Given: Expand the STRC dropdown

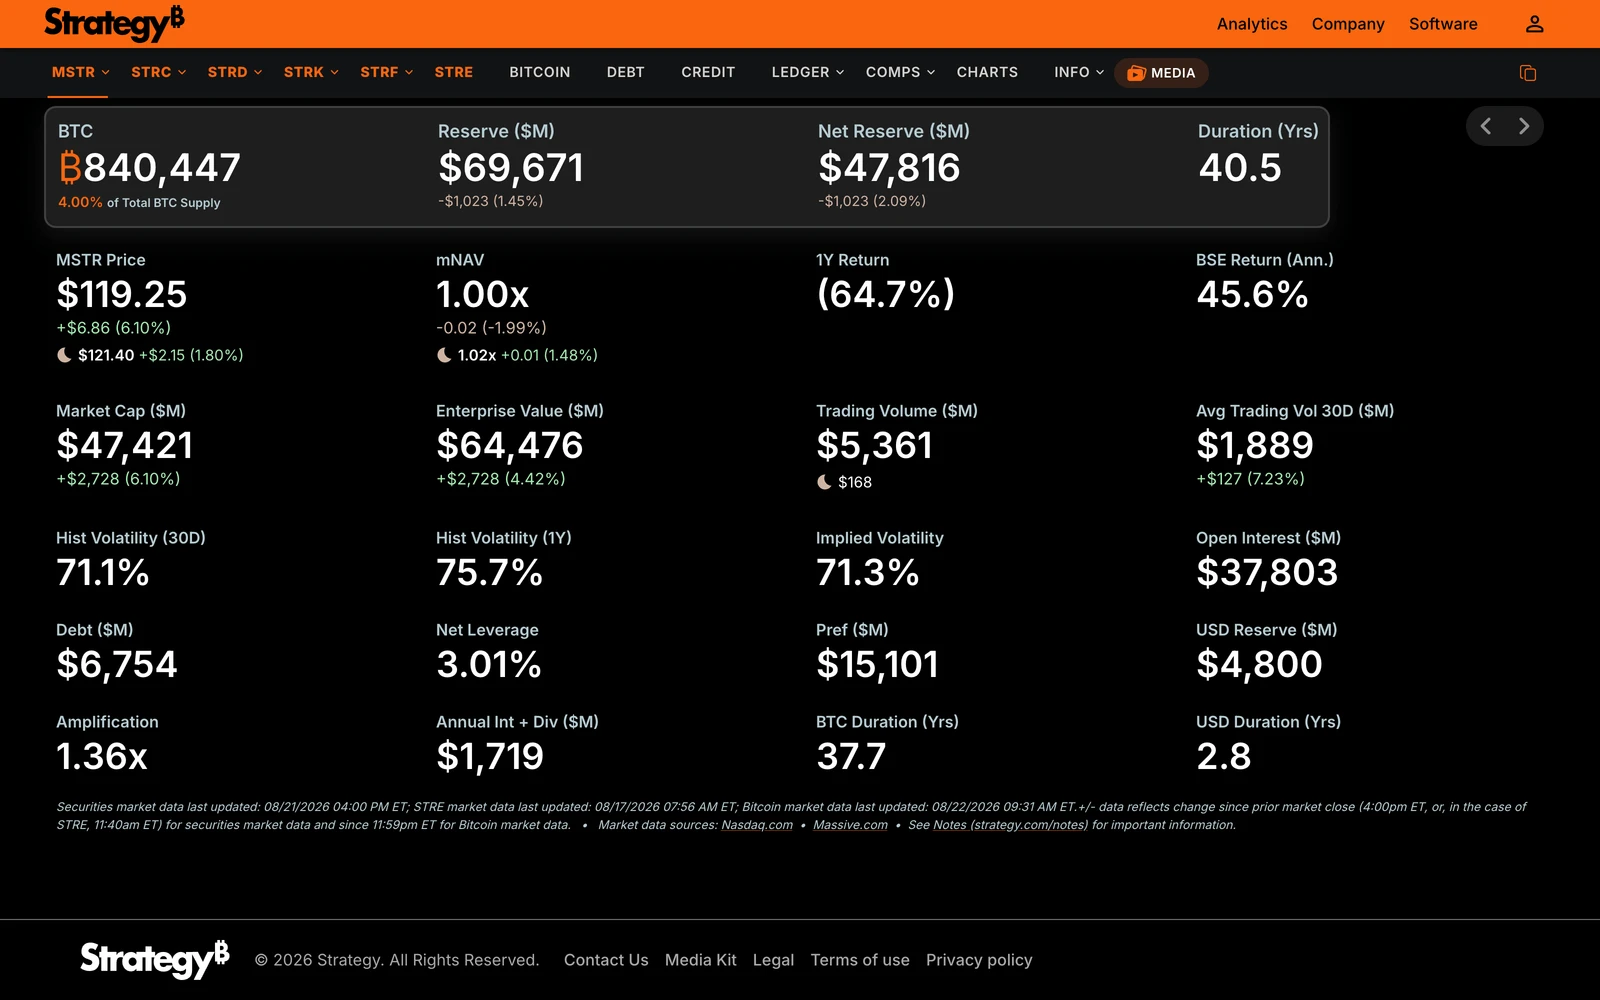Looking at the screenshot, I should click(x=159, y=73).
